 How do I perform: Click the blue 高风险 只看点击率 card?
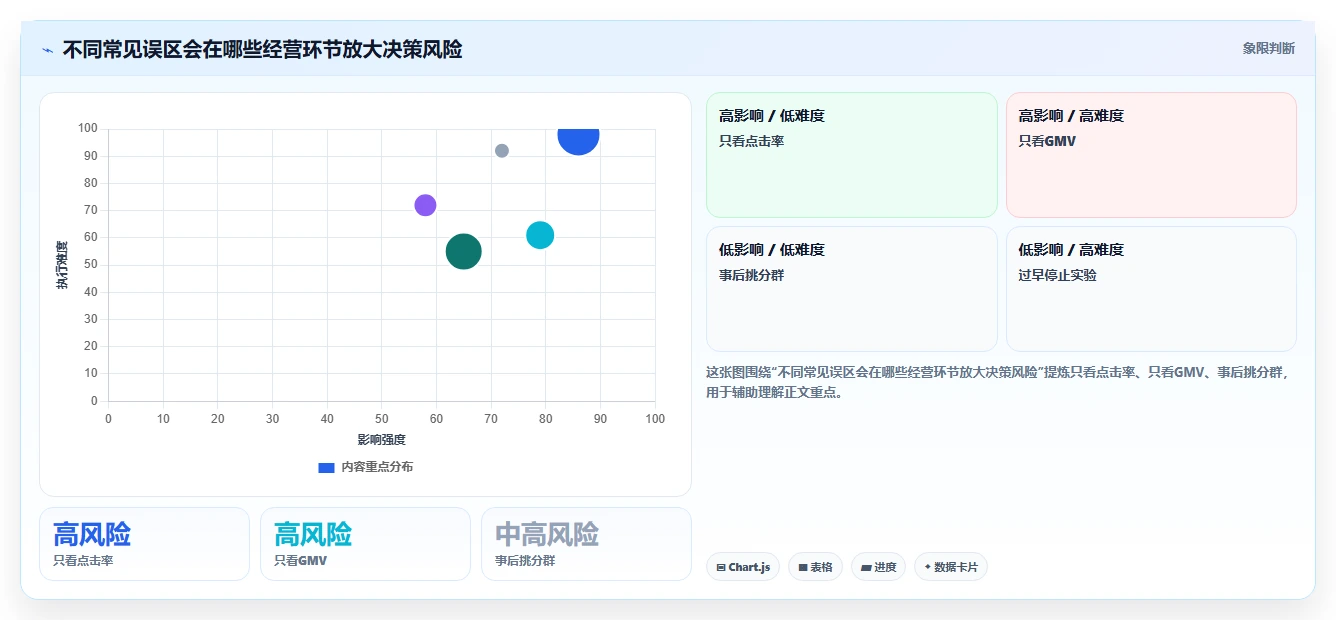click(x=144, y=544)
